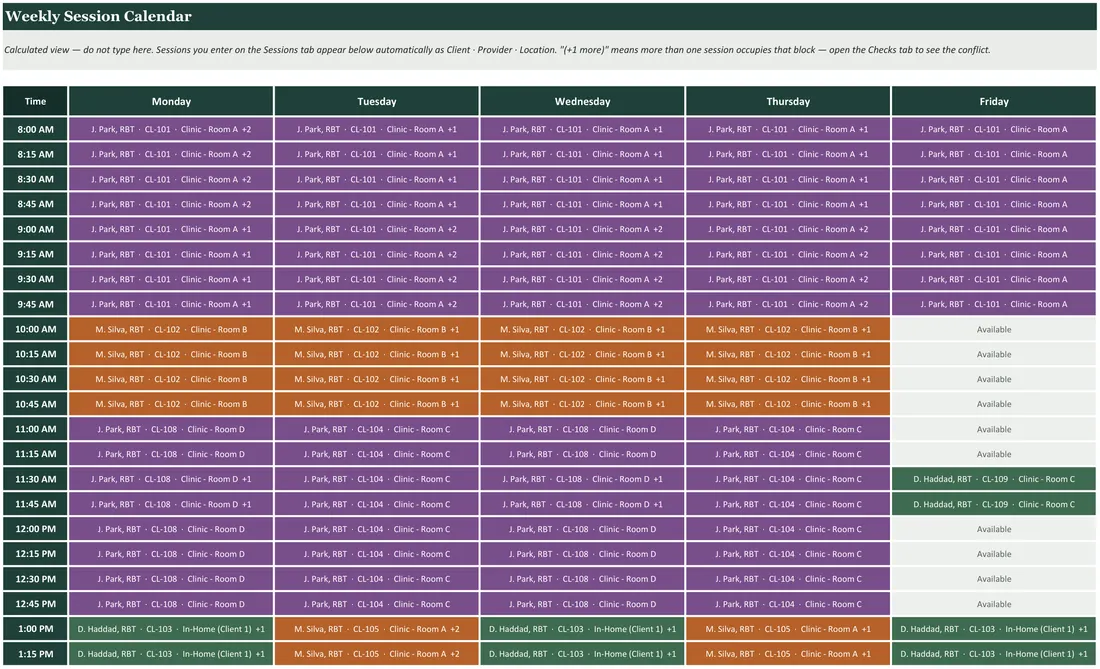Screen dimensions: 1100x669
Task: Select the Friday column header
Action: click(993, 101)
